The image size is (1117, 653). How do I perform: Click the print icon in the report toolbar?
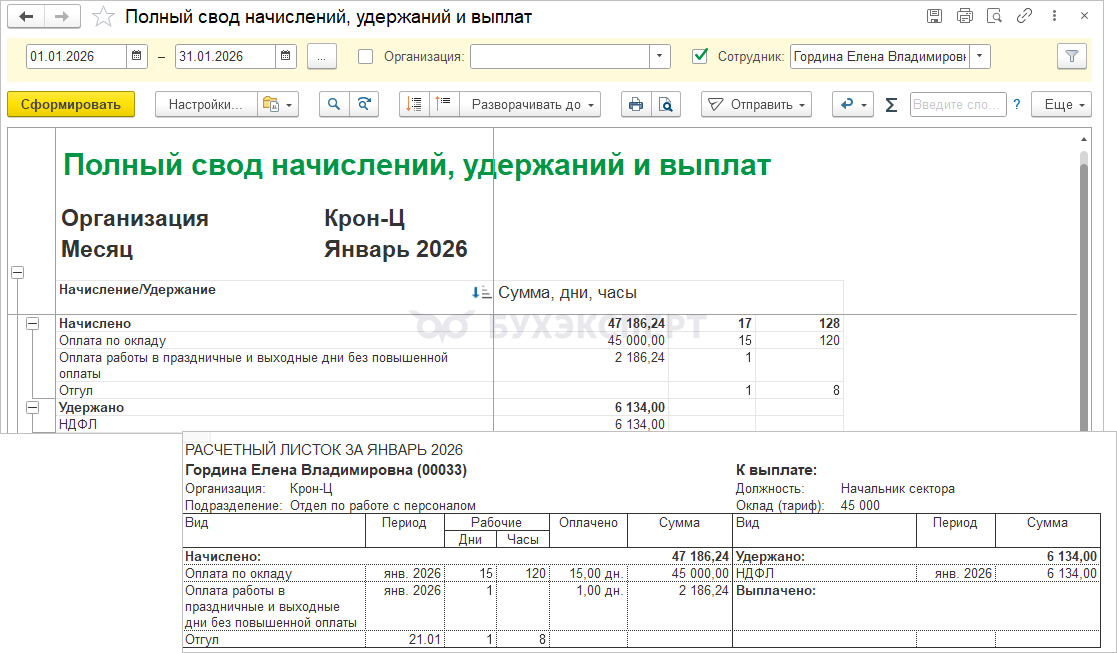(x=635, y=104)
